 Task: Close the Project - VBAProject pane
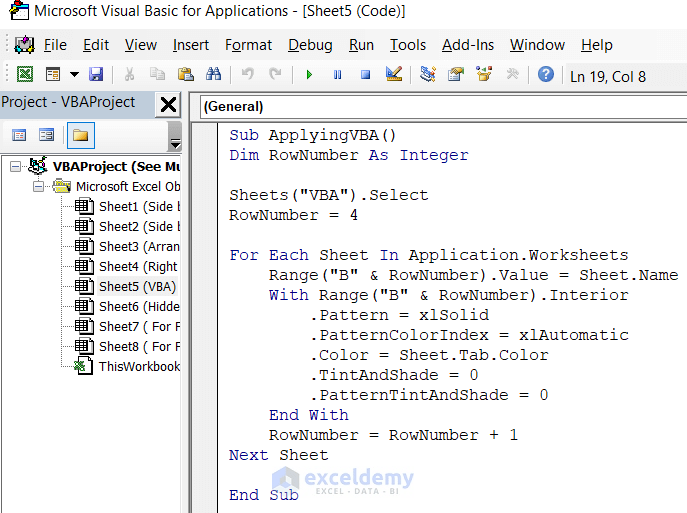click(x=168, y=105)
